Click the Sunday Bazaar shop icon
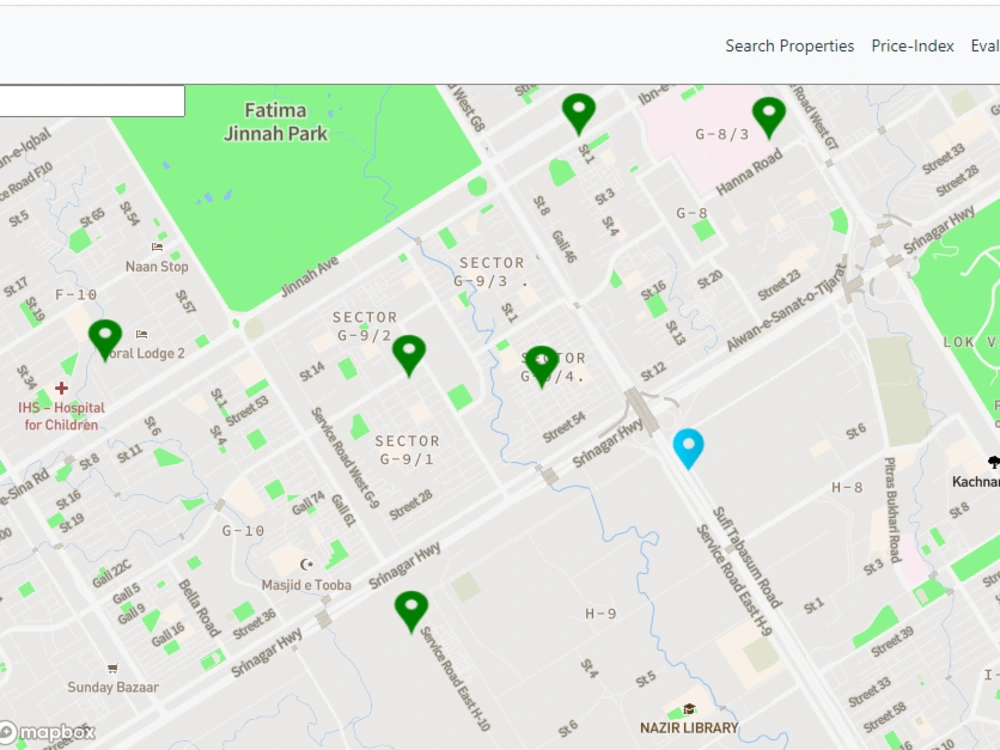This screenshot has height=750, width=1000. click(x=113, y=668)
